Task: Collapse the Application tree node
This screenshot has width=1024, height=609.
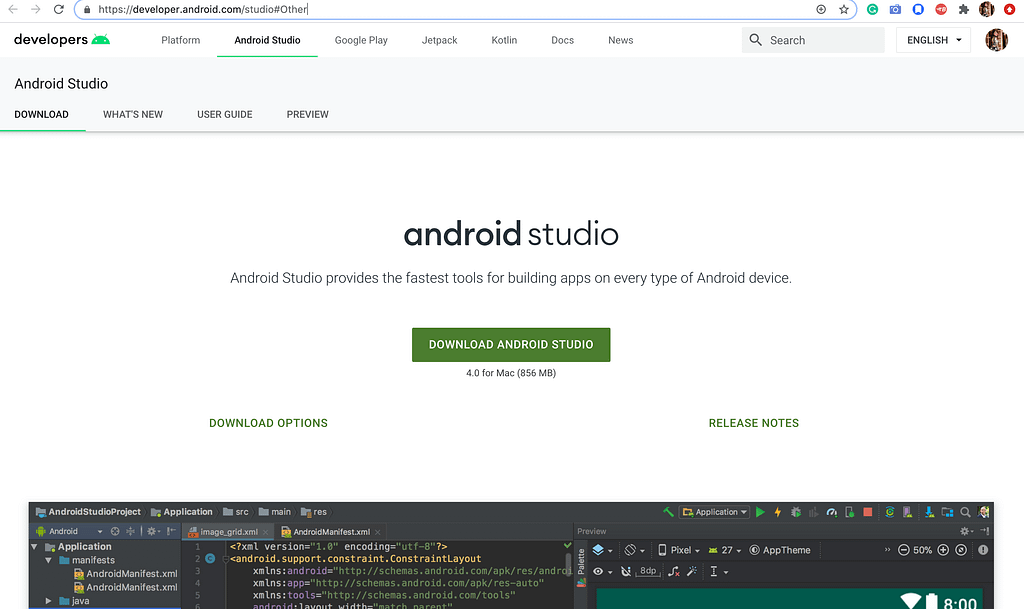Action: 35,547
